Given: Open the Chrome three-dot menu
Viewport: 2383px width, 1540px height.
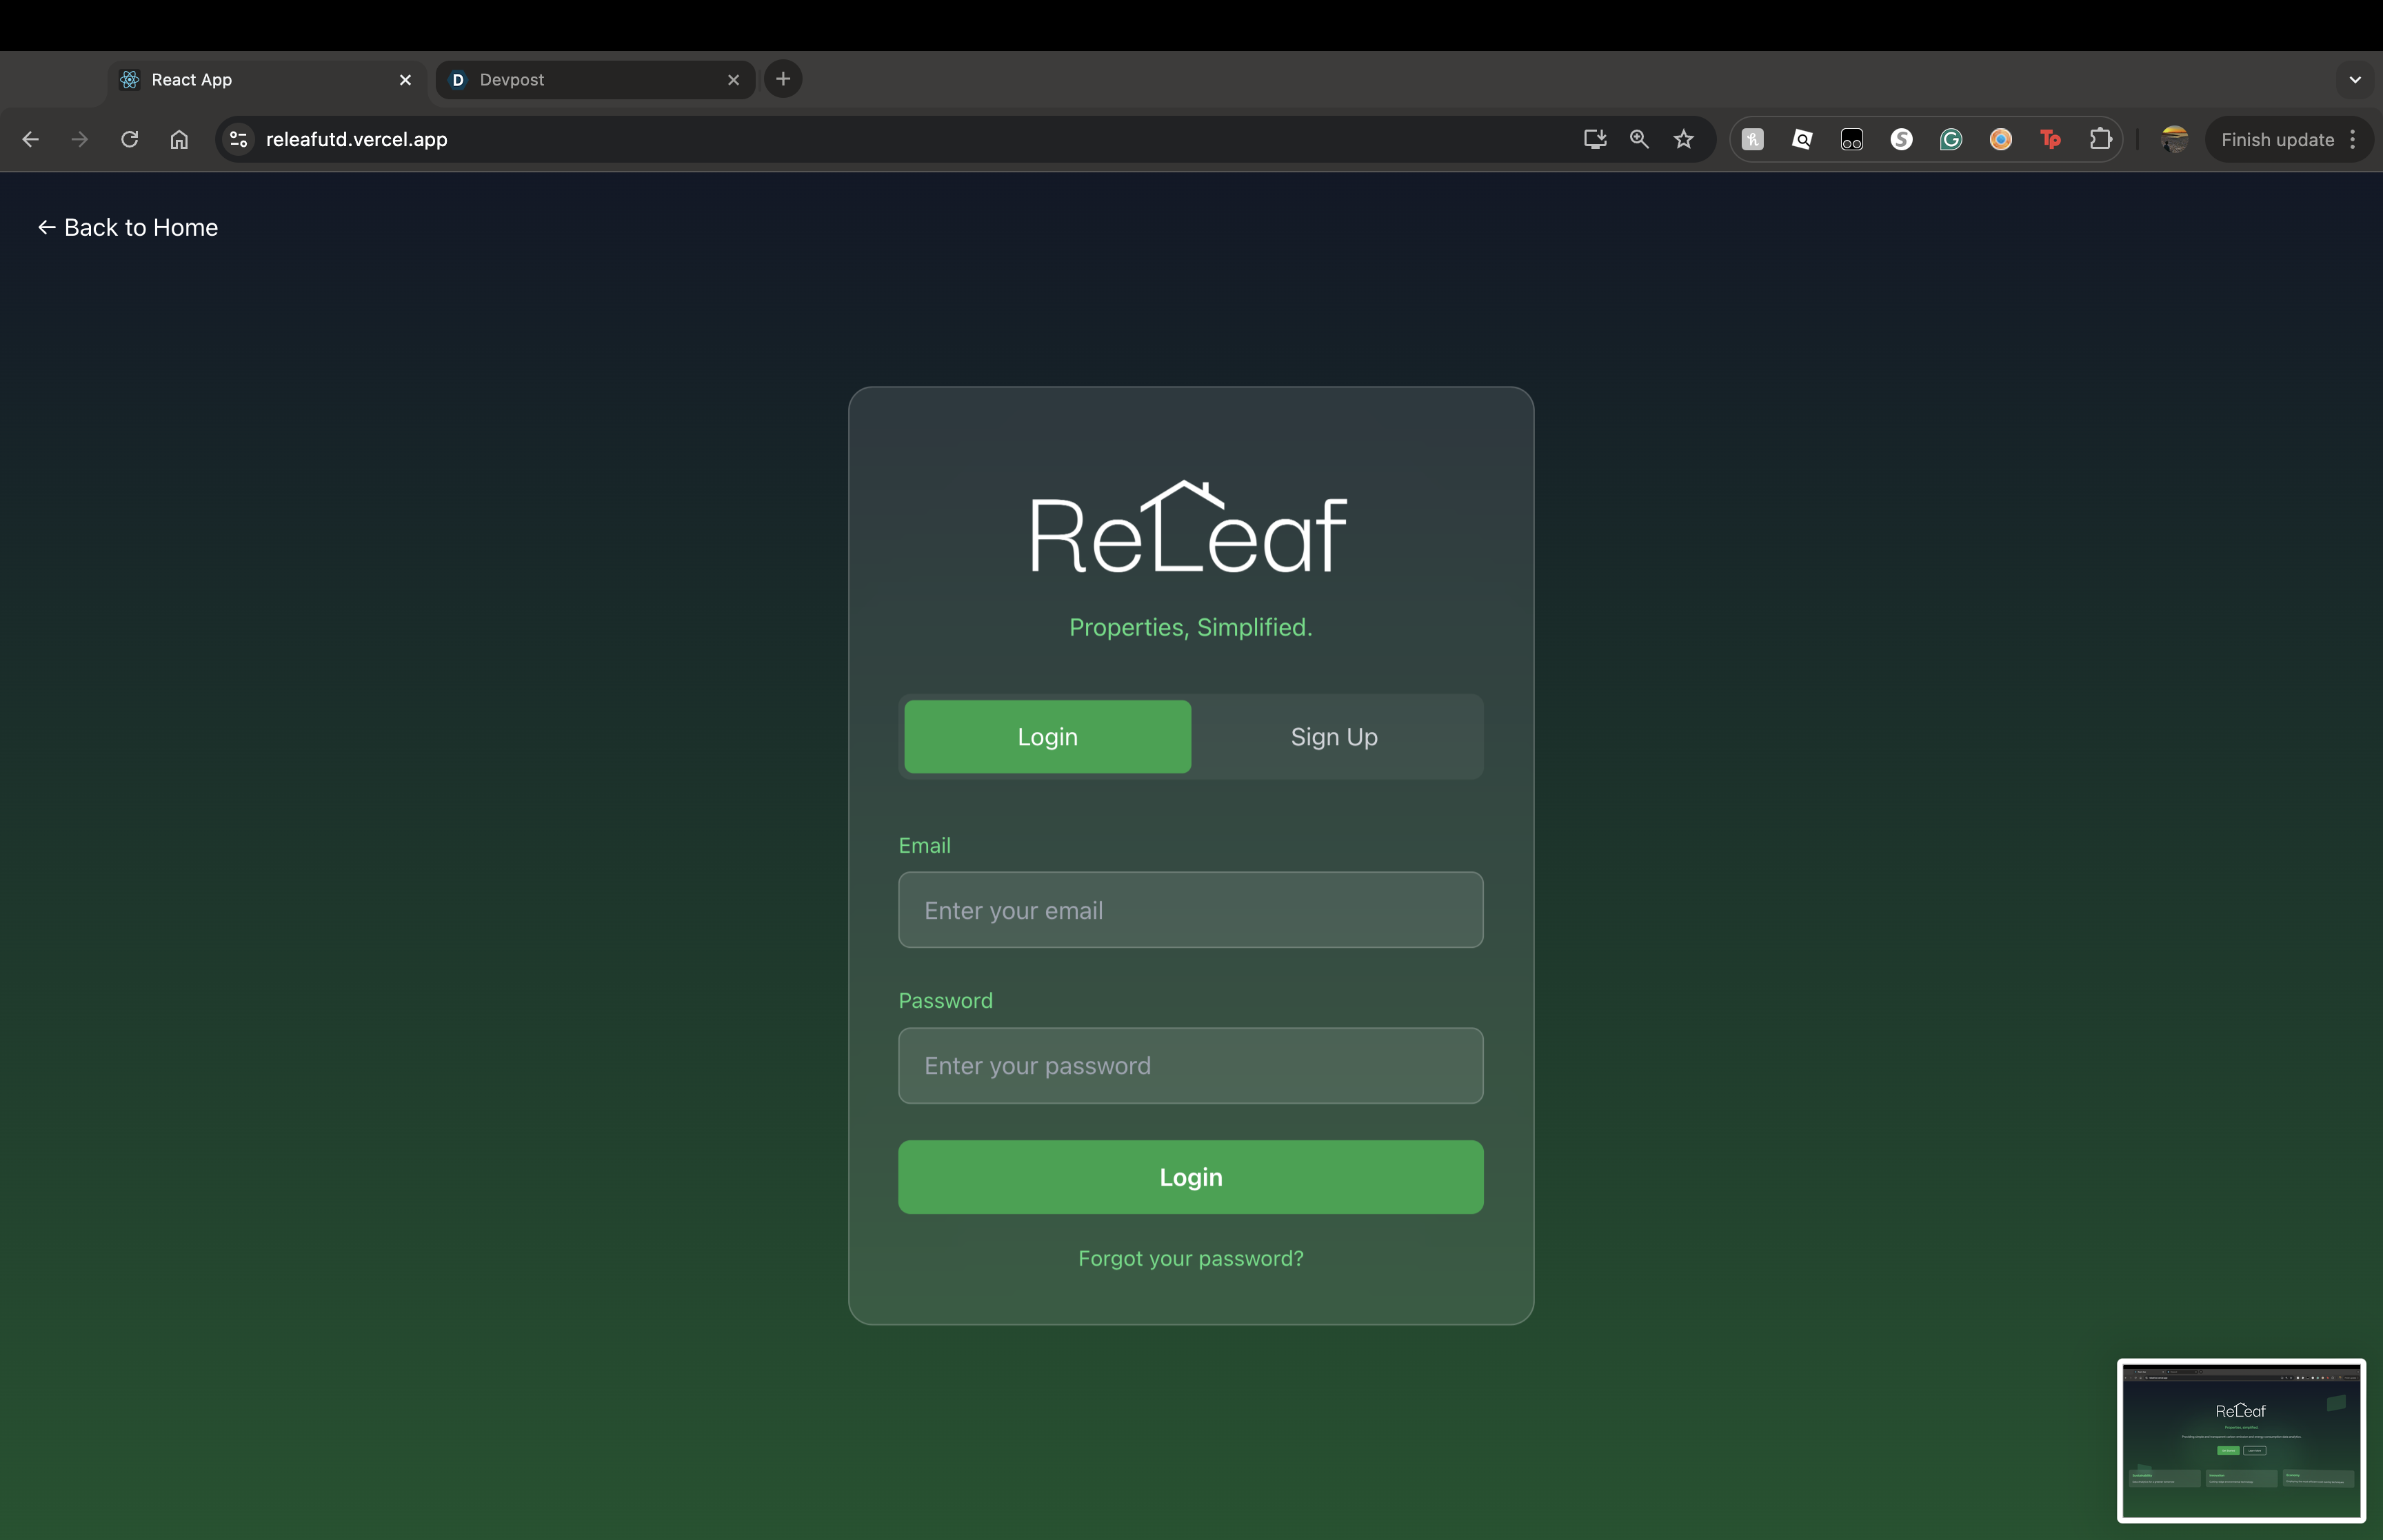Looking at the screenshot, I should coord(2353,139).
